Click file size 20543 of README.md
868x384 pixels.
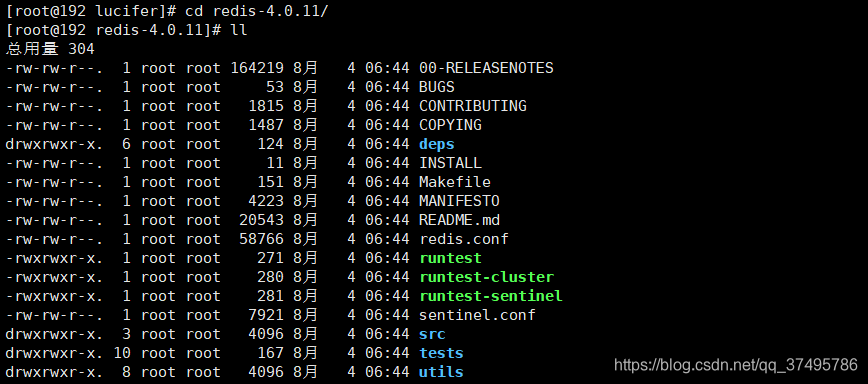click(x=261, y=220)
